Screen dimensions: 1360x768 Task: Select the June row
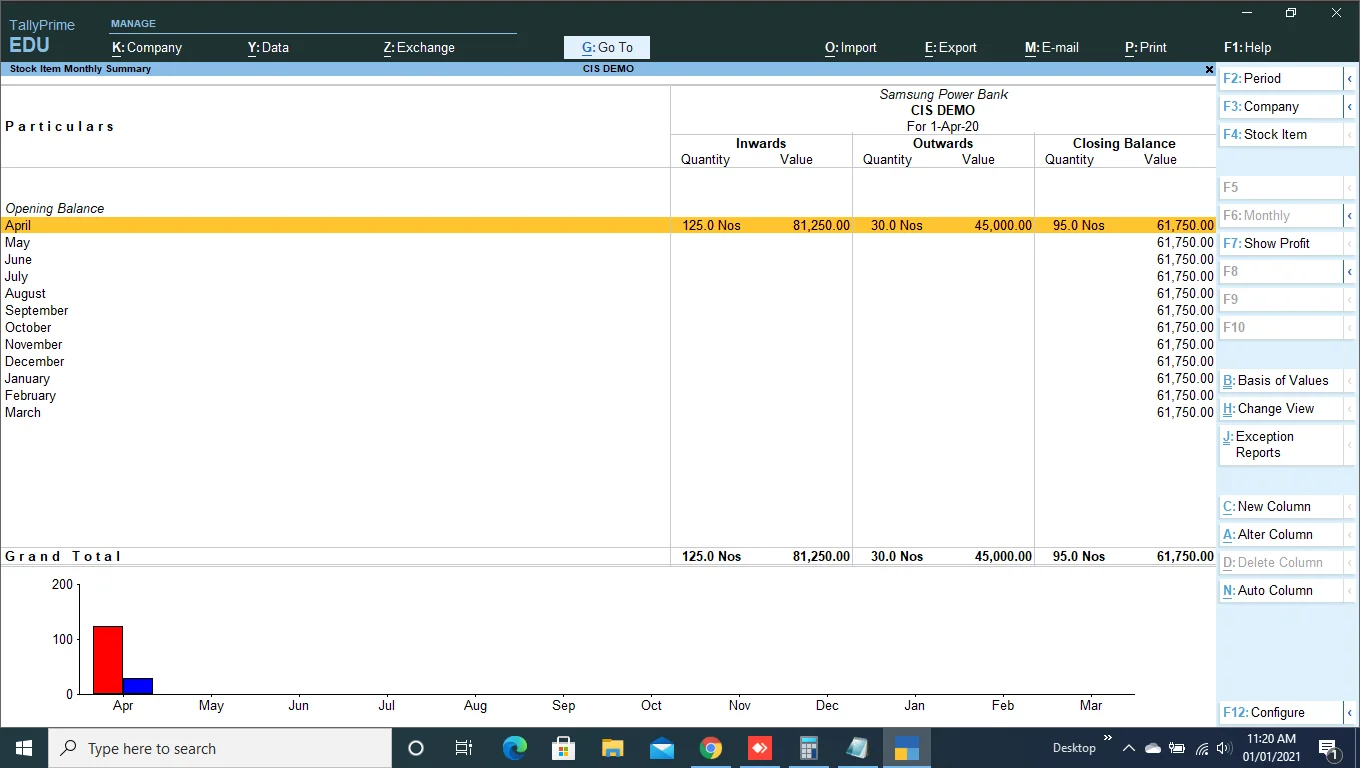[608, 259]
